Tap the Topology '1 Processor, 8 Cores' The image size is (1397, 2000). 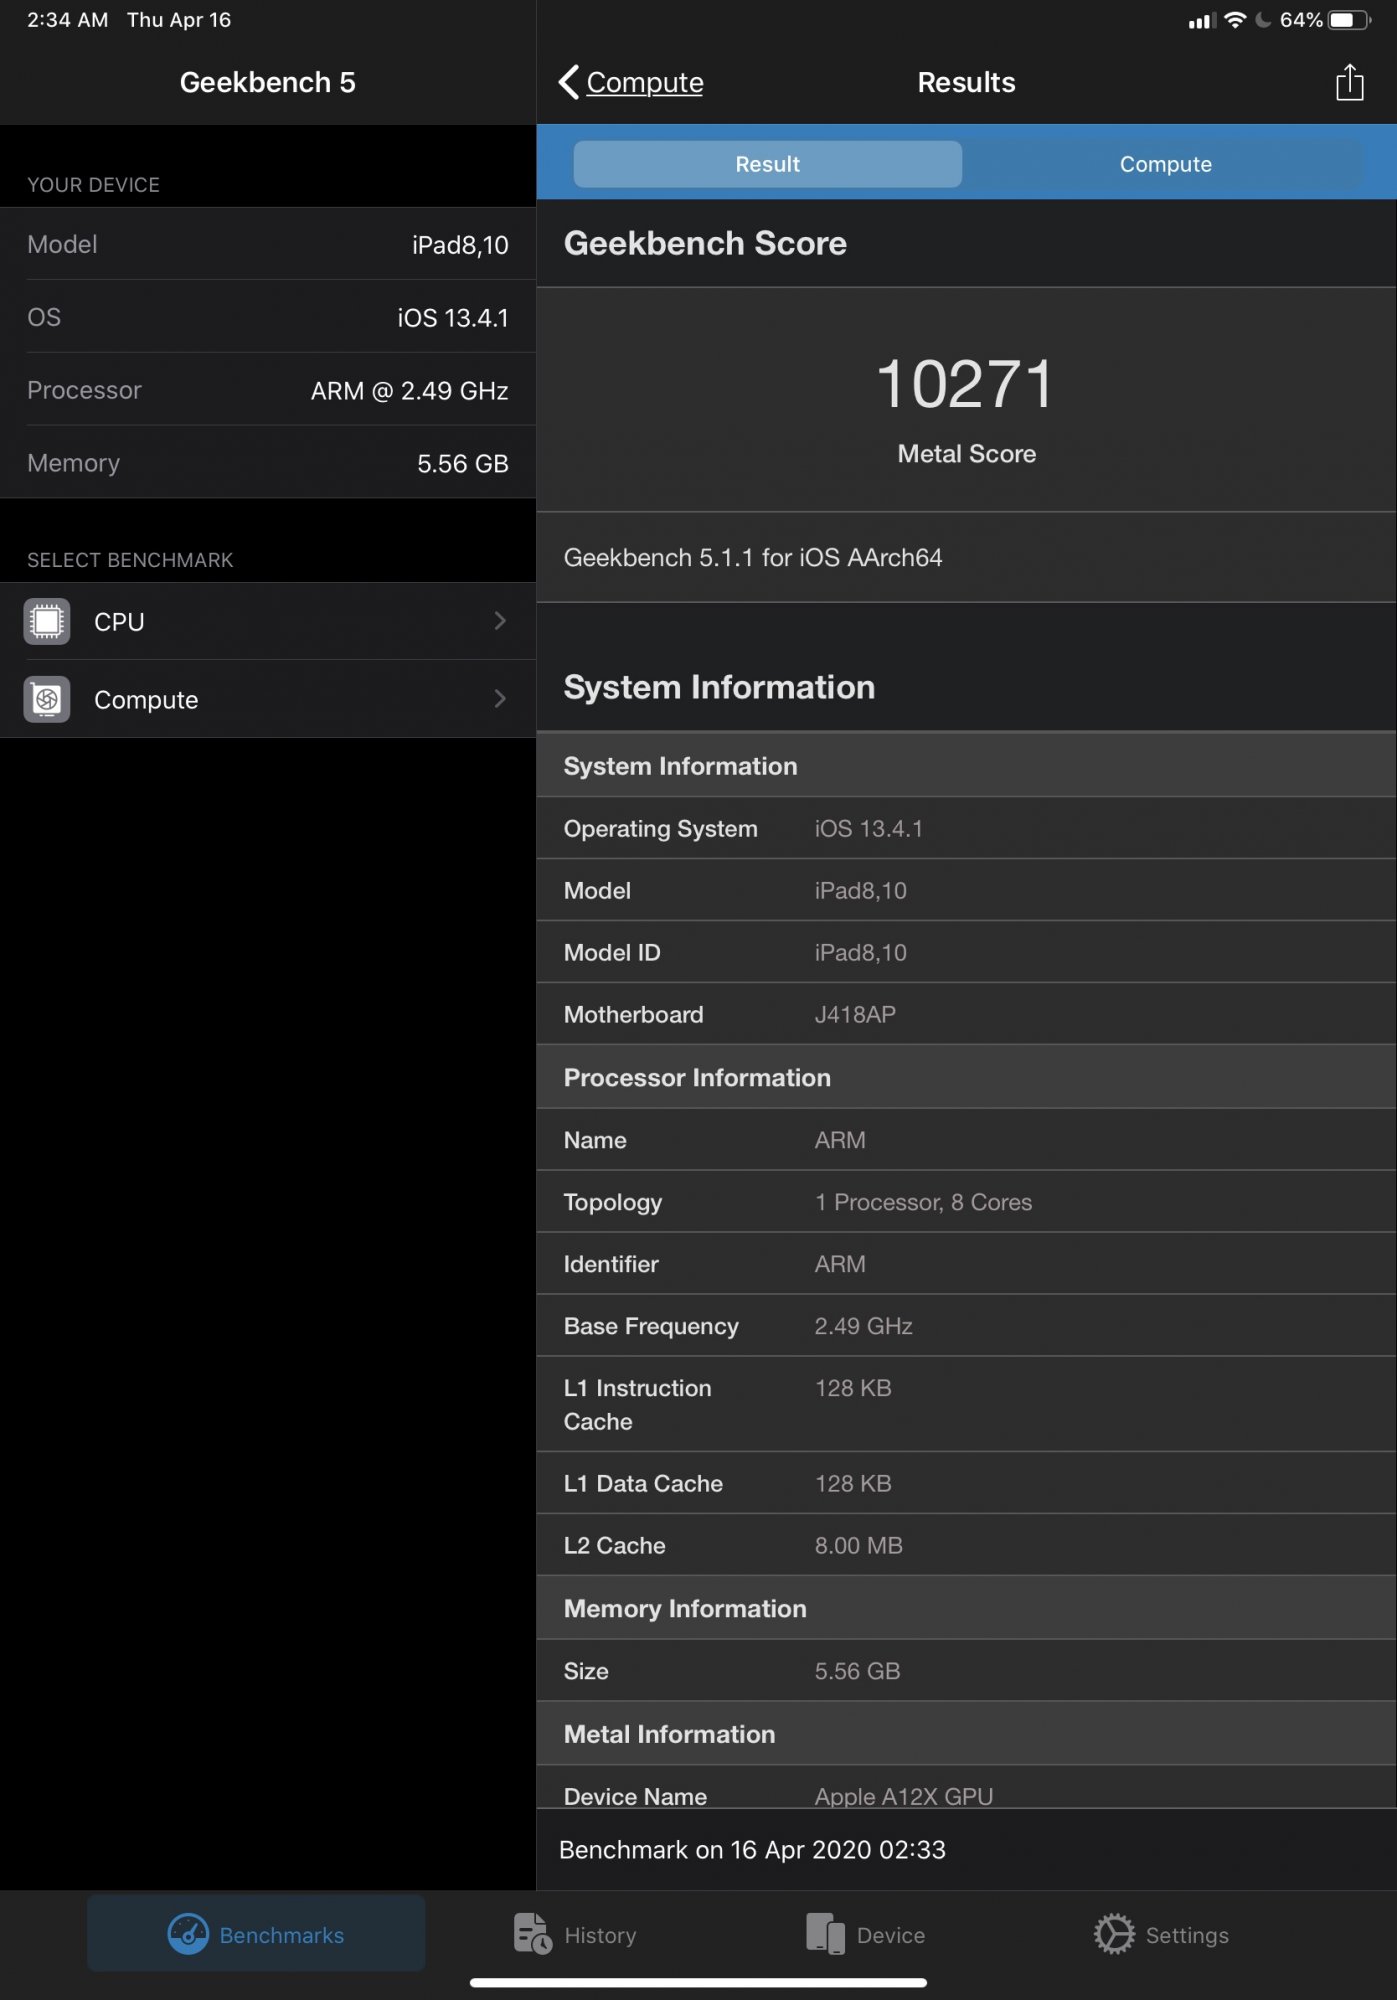coord(923,1203)
